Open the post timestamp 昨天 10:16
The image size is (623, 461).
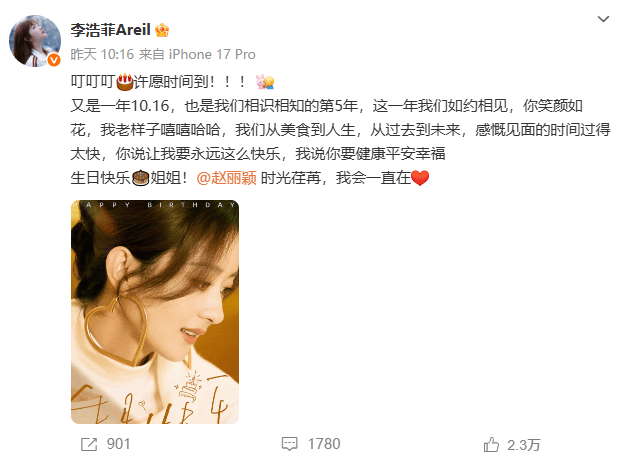click(x=102, y=54)
